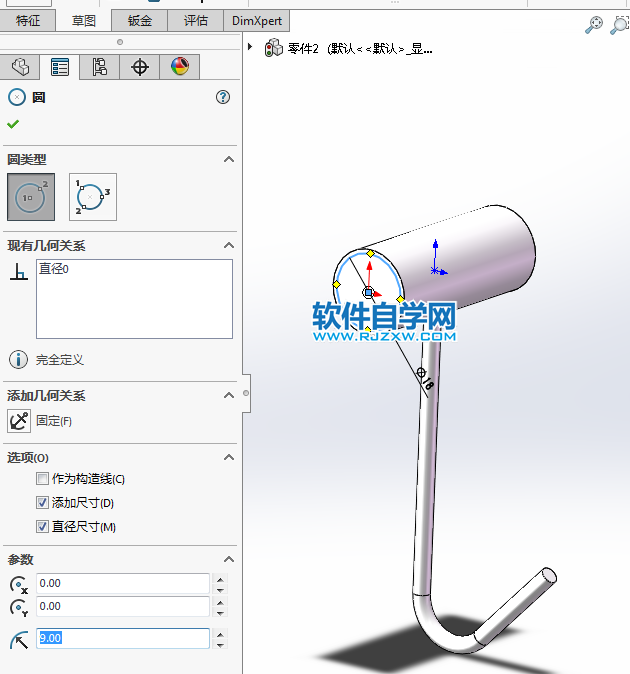Switch to the PropertyManager tab icon
Image resolution: width=630 pixels, height=674 pixels.
[x=60, y=67]
